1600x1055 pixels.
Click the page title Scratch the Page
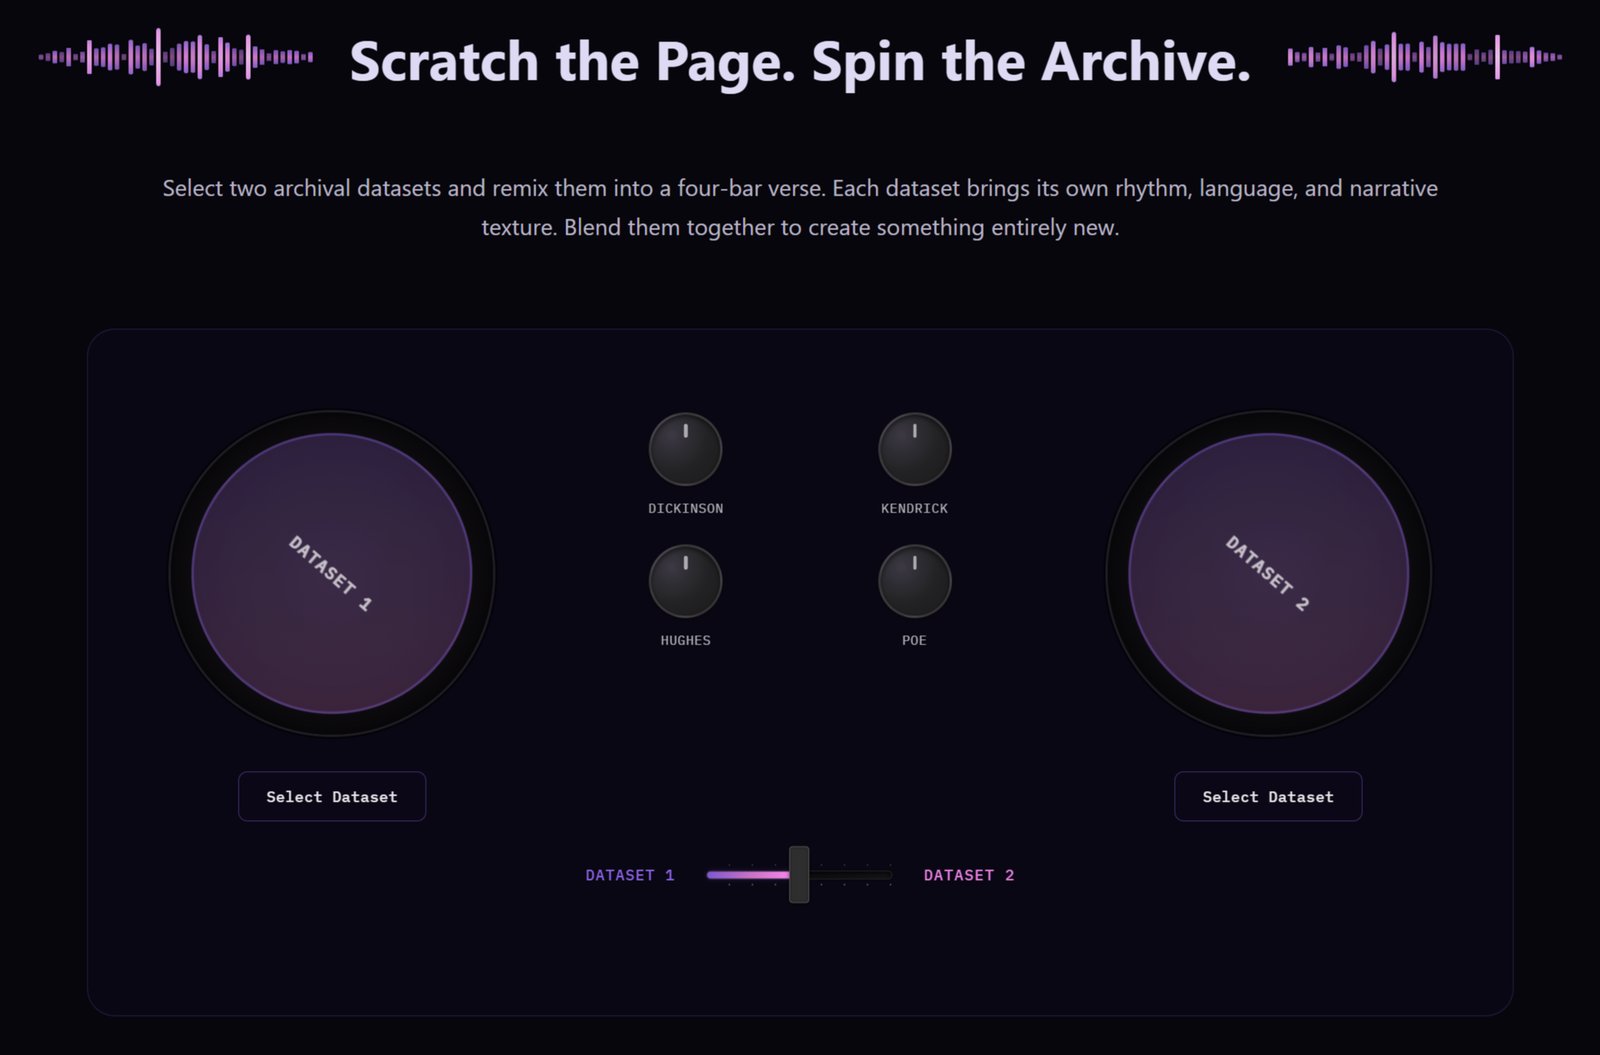pyautogui.click(x=799, y=62)
